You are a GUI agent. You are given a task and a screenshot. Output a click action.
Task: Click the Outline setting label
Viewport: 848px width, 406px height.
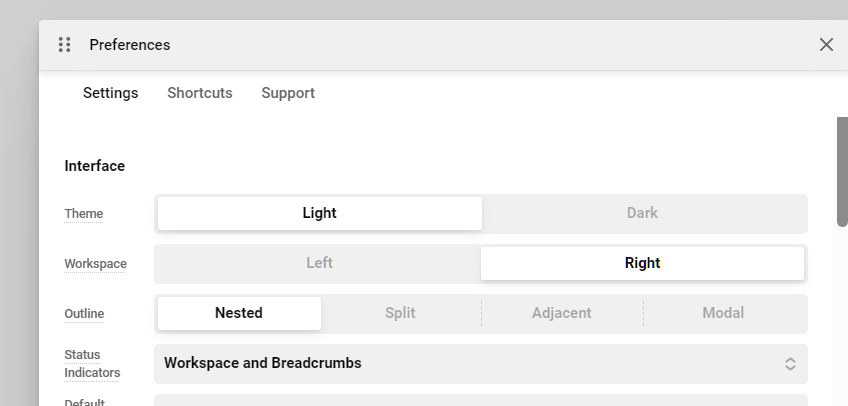point(84,314)
